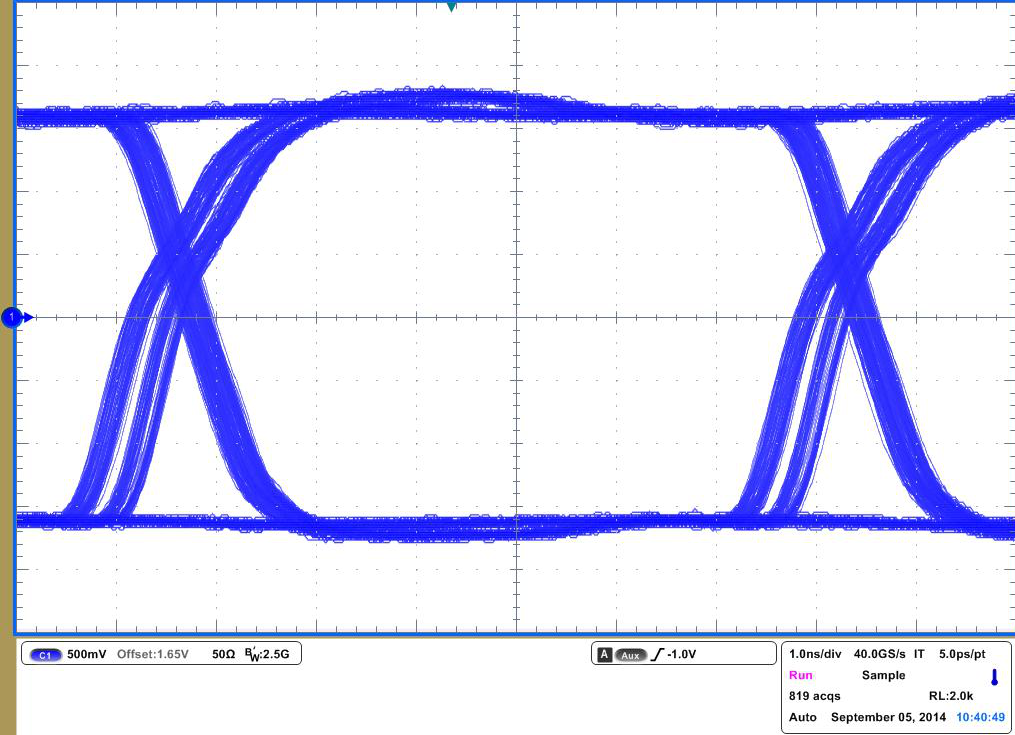This screenshot has height=735, width=1015.
Task: Click the Aux trigger source badge
Action: coord(633,653)
